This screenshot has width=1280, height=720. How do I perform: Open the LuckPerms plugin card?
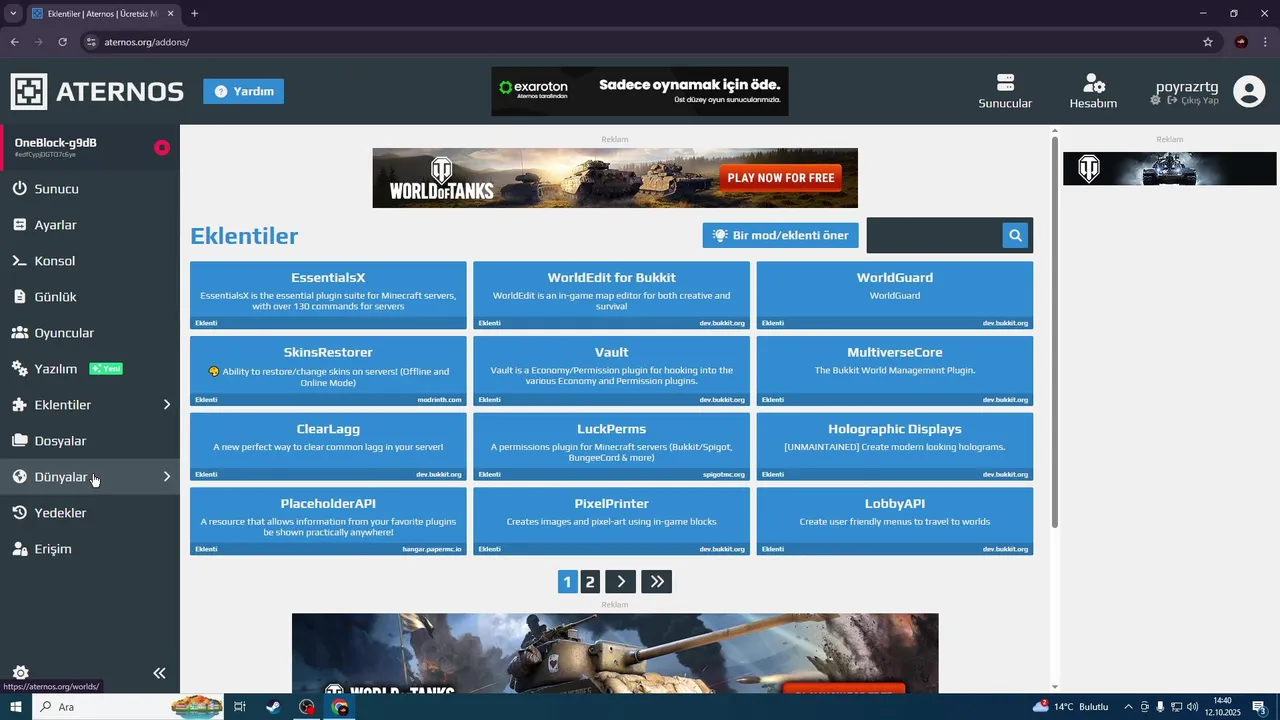(611, 446)
